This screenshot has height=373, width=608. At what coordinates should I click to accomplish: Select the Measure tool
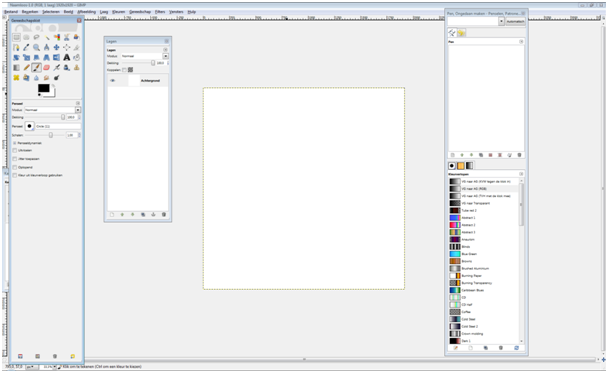[47, 47]
